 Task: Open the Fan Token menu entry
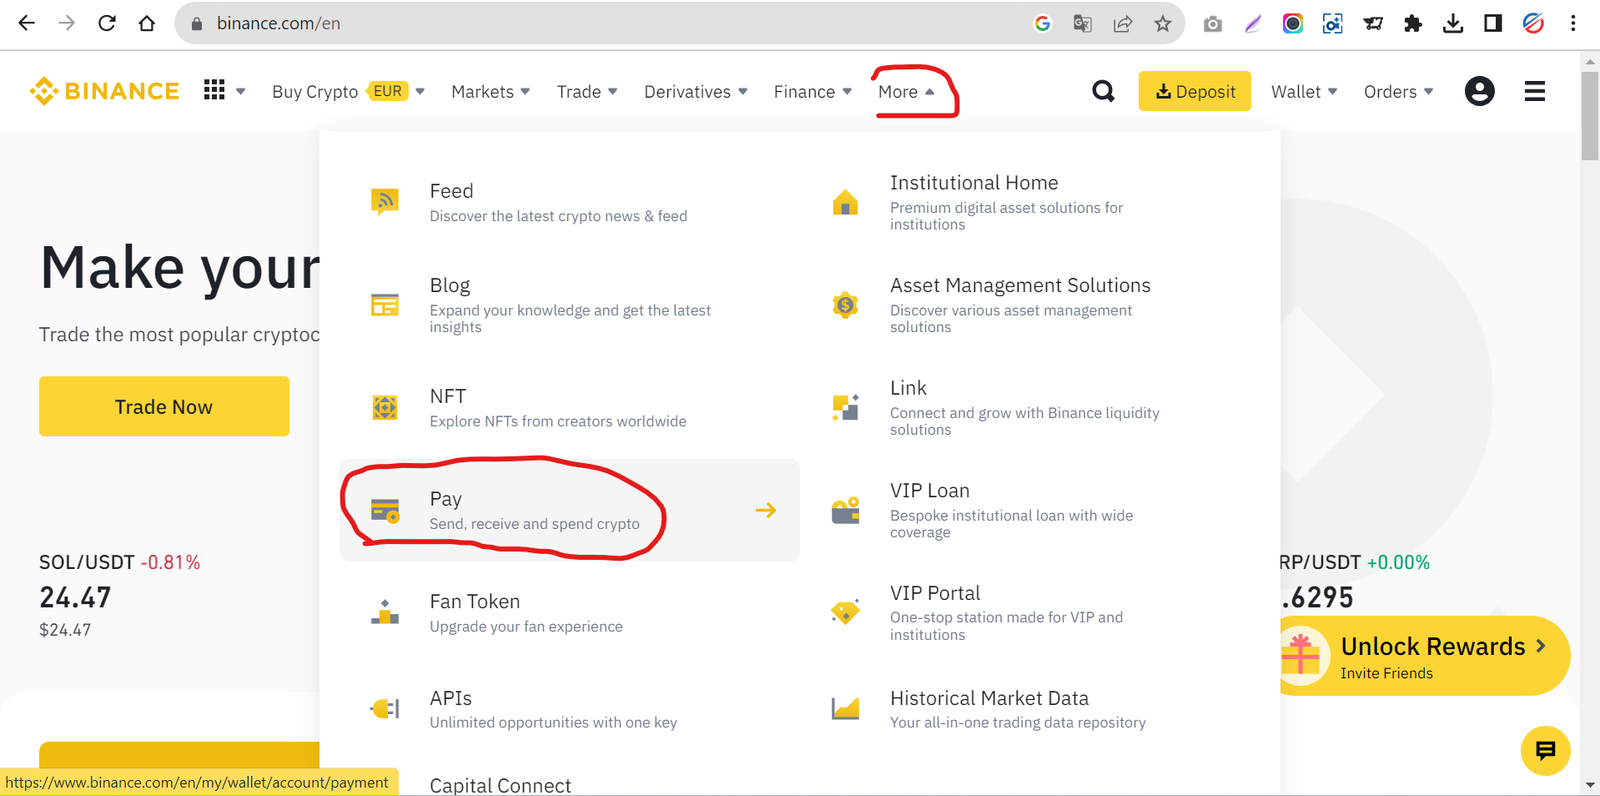[569, 612]
